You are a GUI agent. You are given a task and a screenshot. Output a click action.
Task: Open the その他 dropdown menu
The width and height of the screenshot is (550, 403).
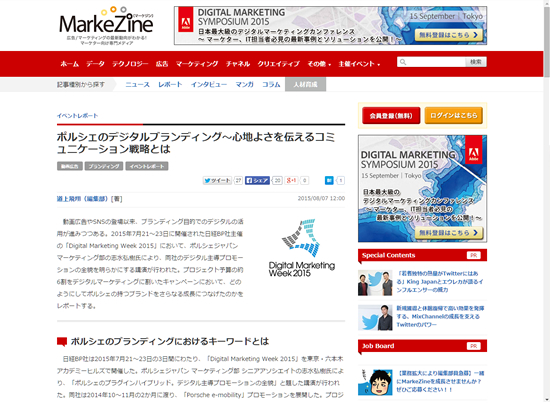tap(319, 64)
